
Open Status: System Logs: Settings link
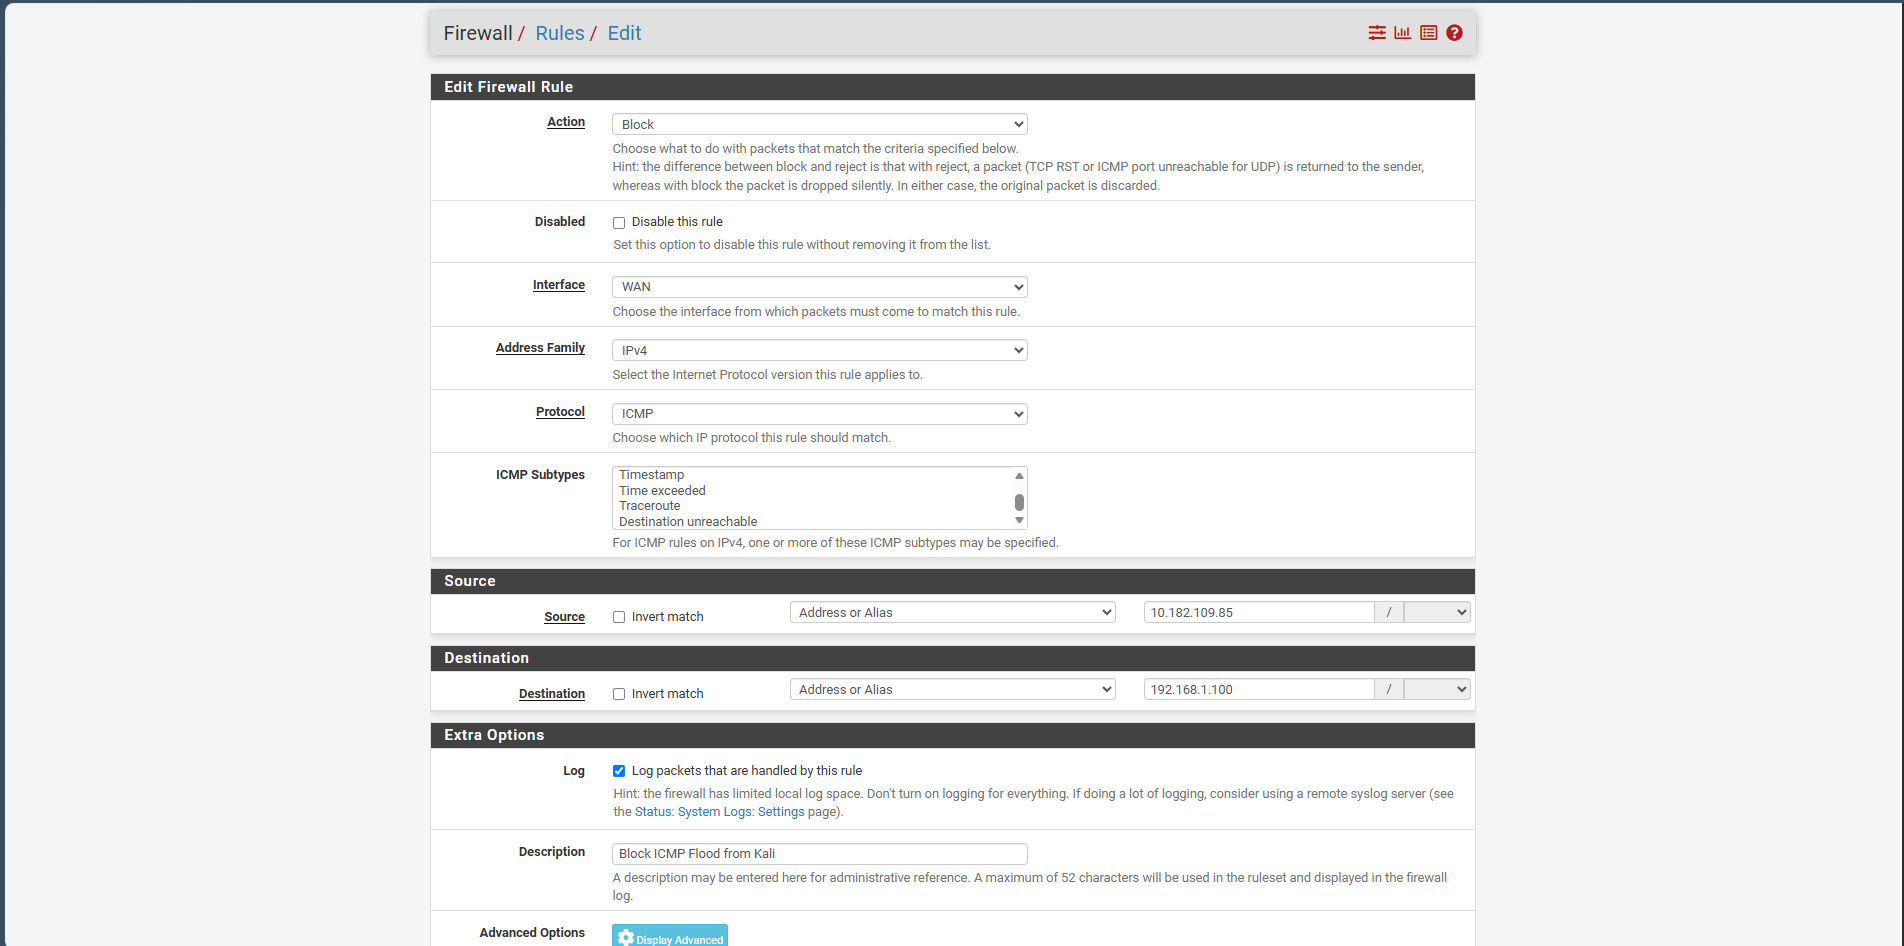pos(720,812)
